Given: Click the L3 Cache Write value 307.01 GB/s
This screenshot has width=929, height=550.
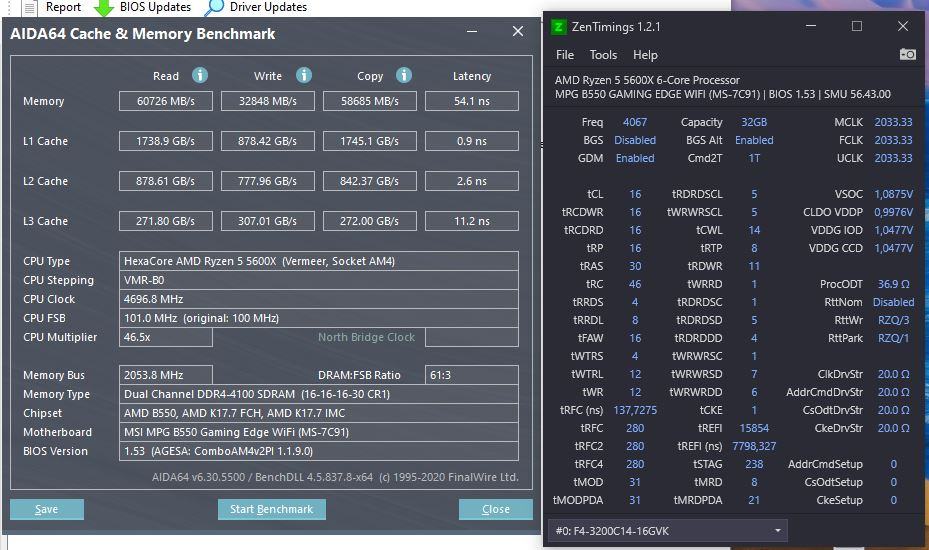Looking at the screenshot, I should (268, 221).
